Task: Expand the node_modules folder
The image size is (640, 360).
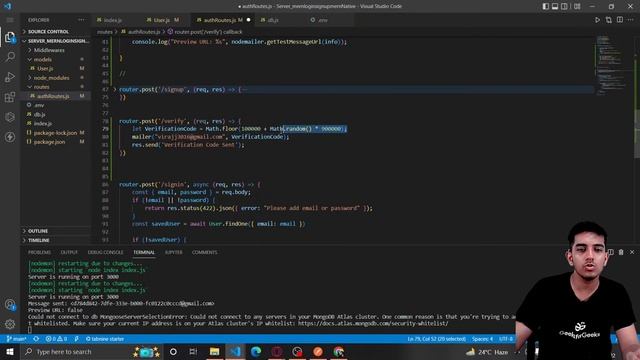Action: (51, 78)
